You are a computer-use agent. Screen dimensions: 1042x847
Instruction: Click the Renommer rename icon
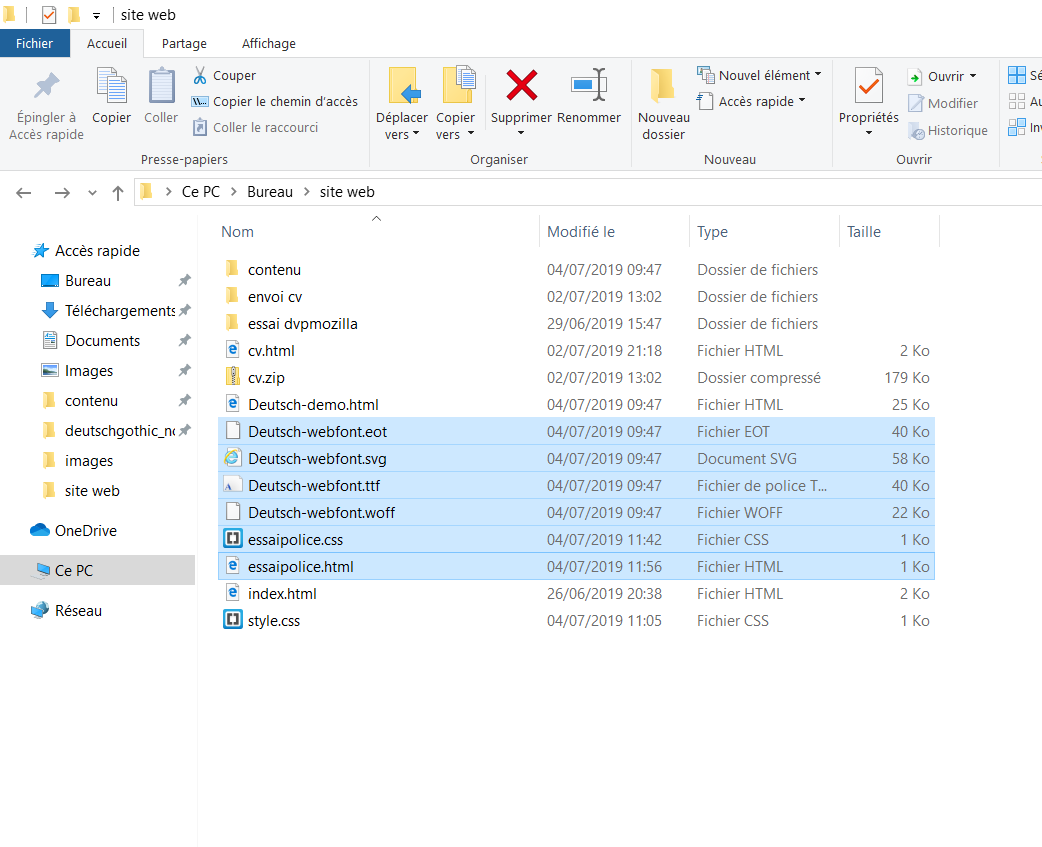click(x=588, y=87)
